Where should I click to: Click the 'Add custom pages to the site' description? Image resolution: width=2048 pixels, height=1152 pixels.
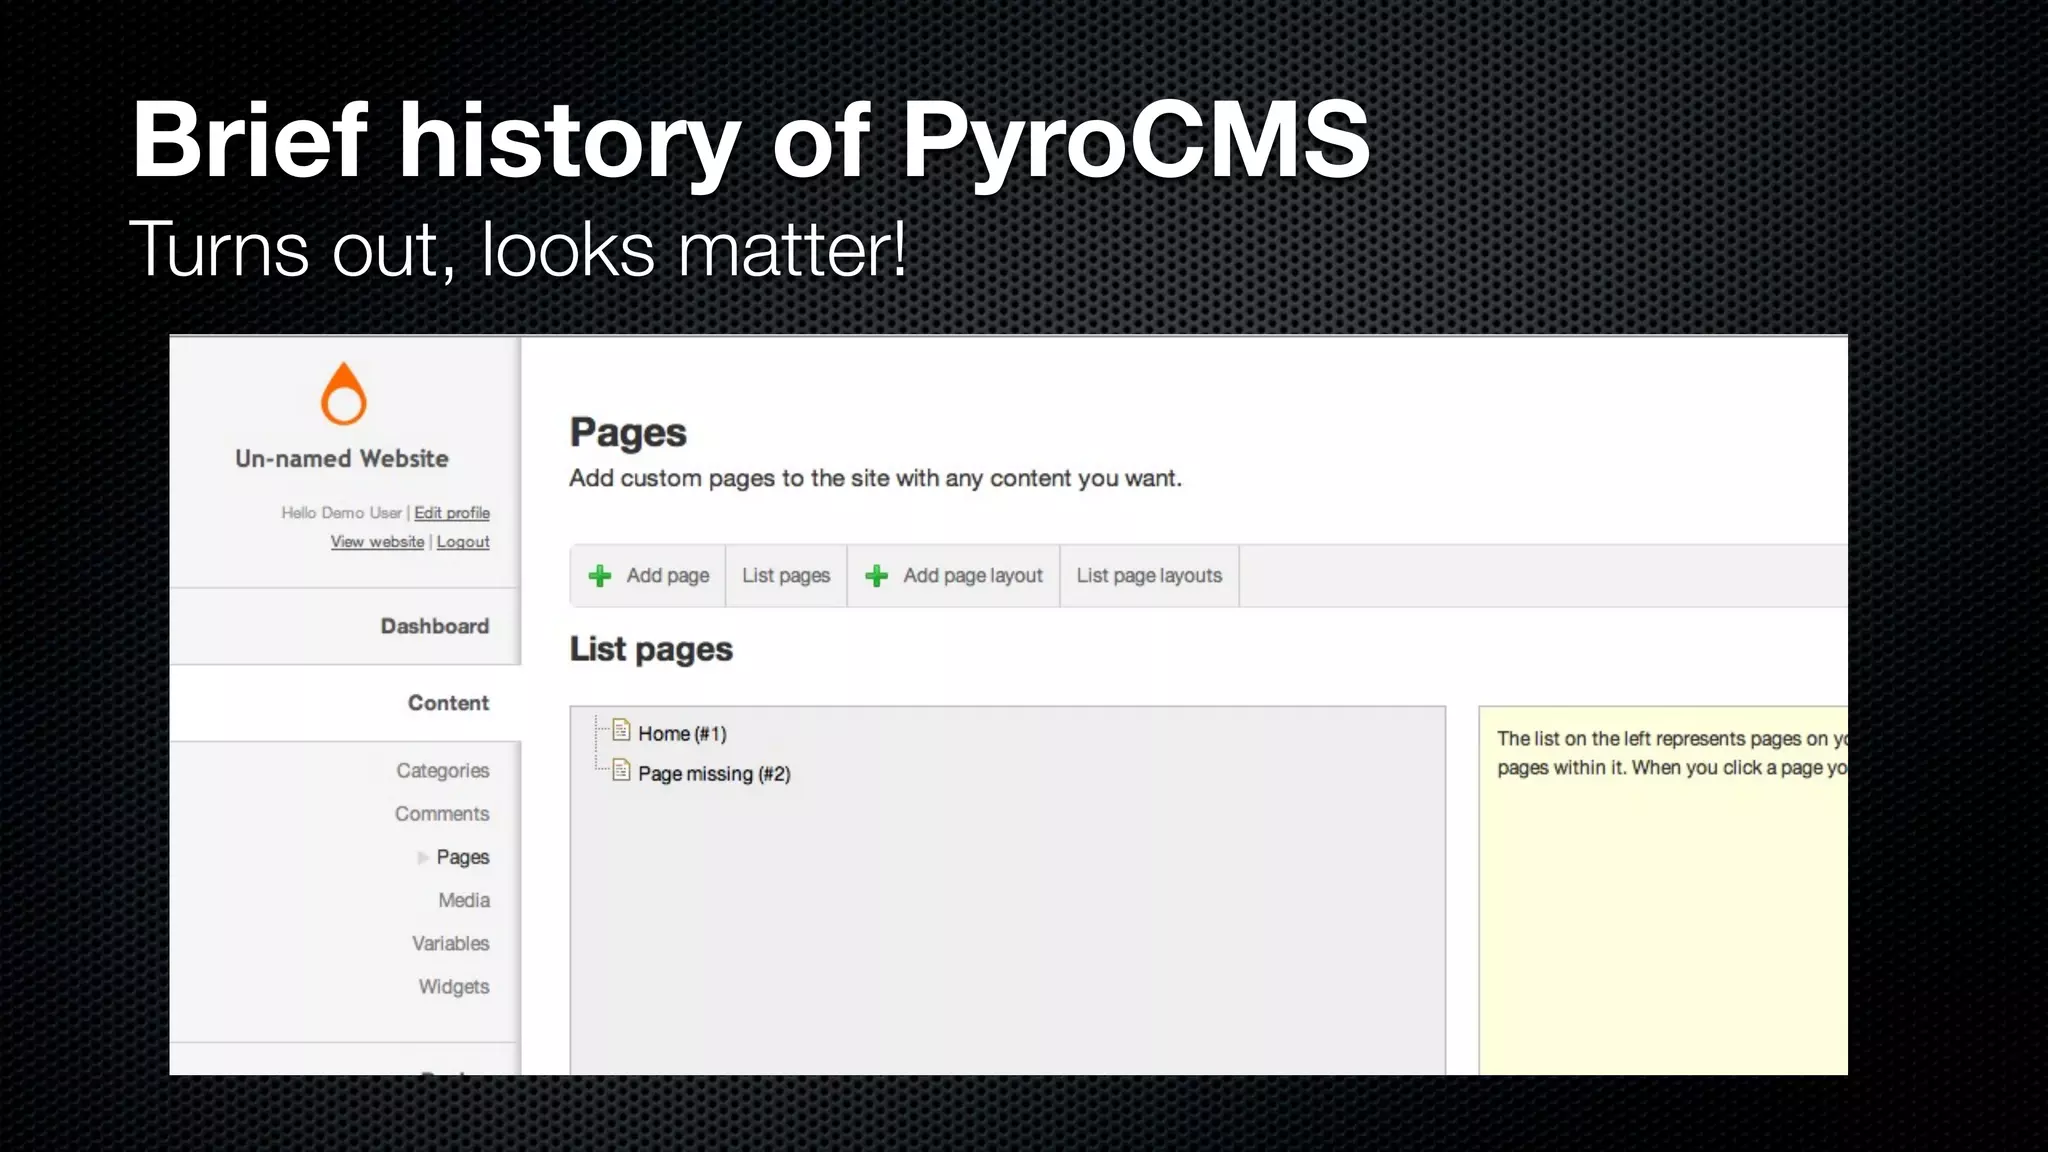875,479
